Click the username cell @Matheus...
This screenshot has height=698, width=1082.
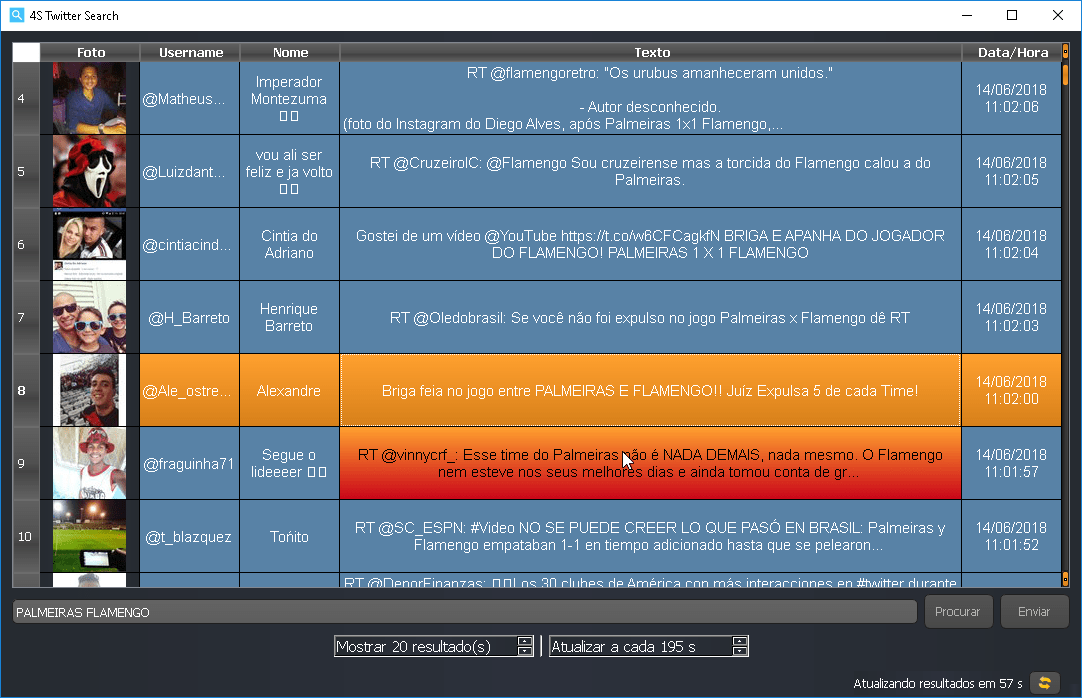pyautogui.click(x=190, y=99)
